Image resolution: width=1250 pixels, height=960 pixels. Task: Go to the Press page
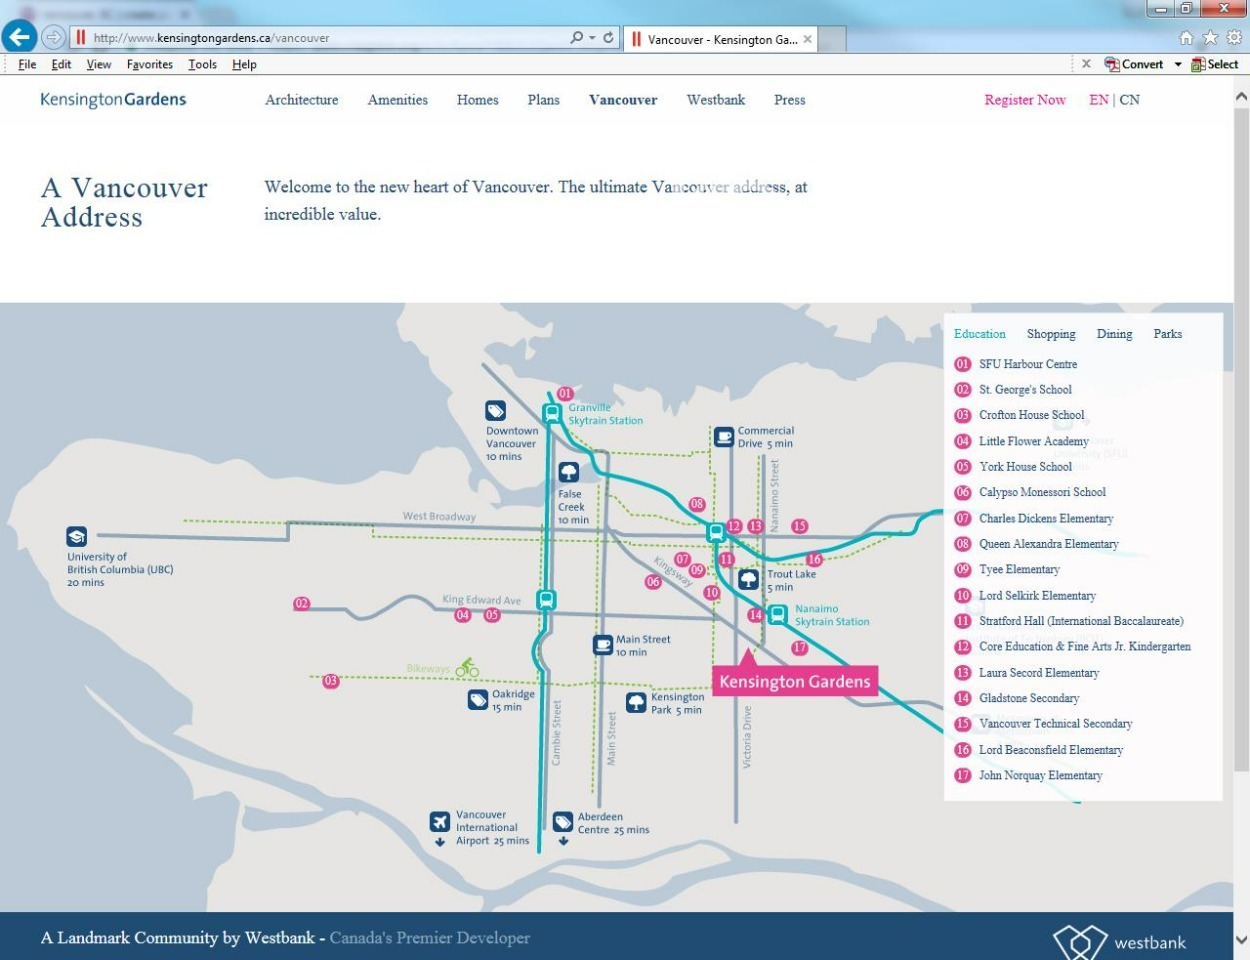pos(789,100)
